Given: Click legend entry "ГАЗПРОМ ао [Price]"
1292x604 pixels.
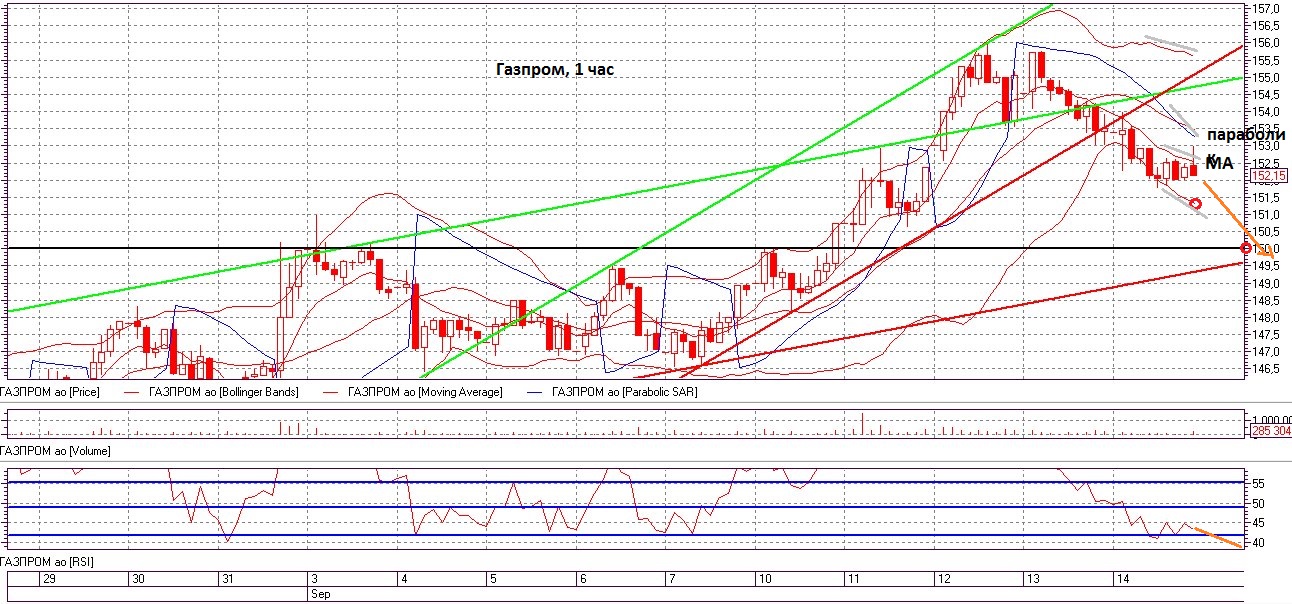Looking at the screenshot, I should (50, 392).
